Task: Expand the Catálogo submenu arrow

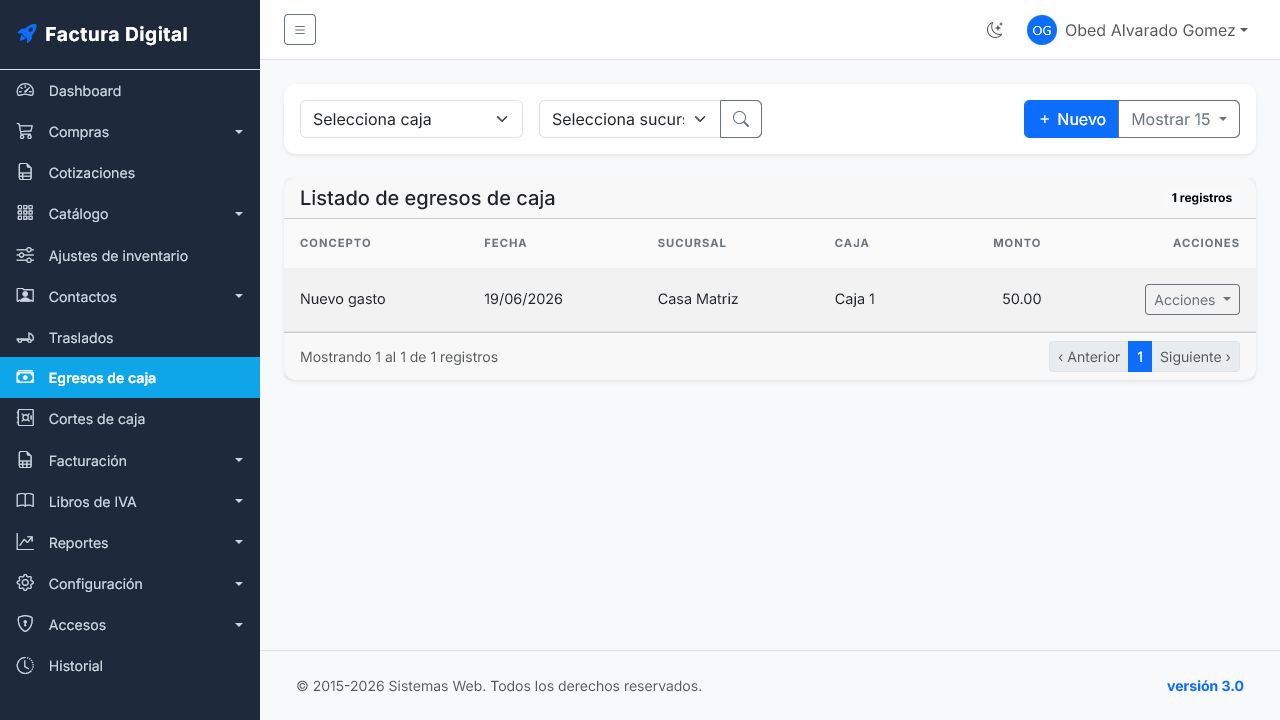Action: click(239, 214)
